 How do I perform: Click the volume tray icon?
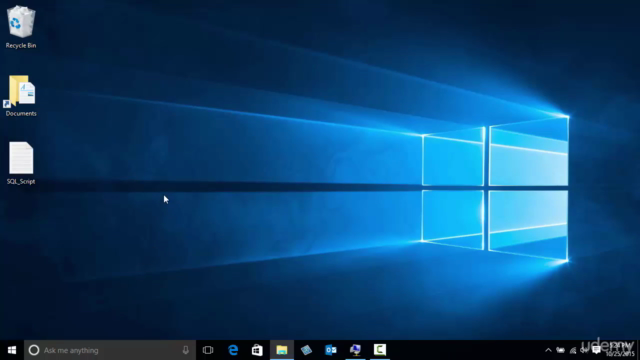tap(584, 350)
